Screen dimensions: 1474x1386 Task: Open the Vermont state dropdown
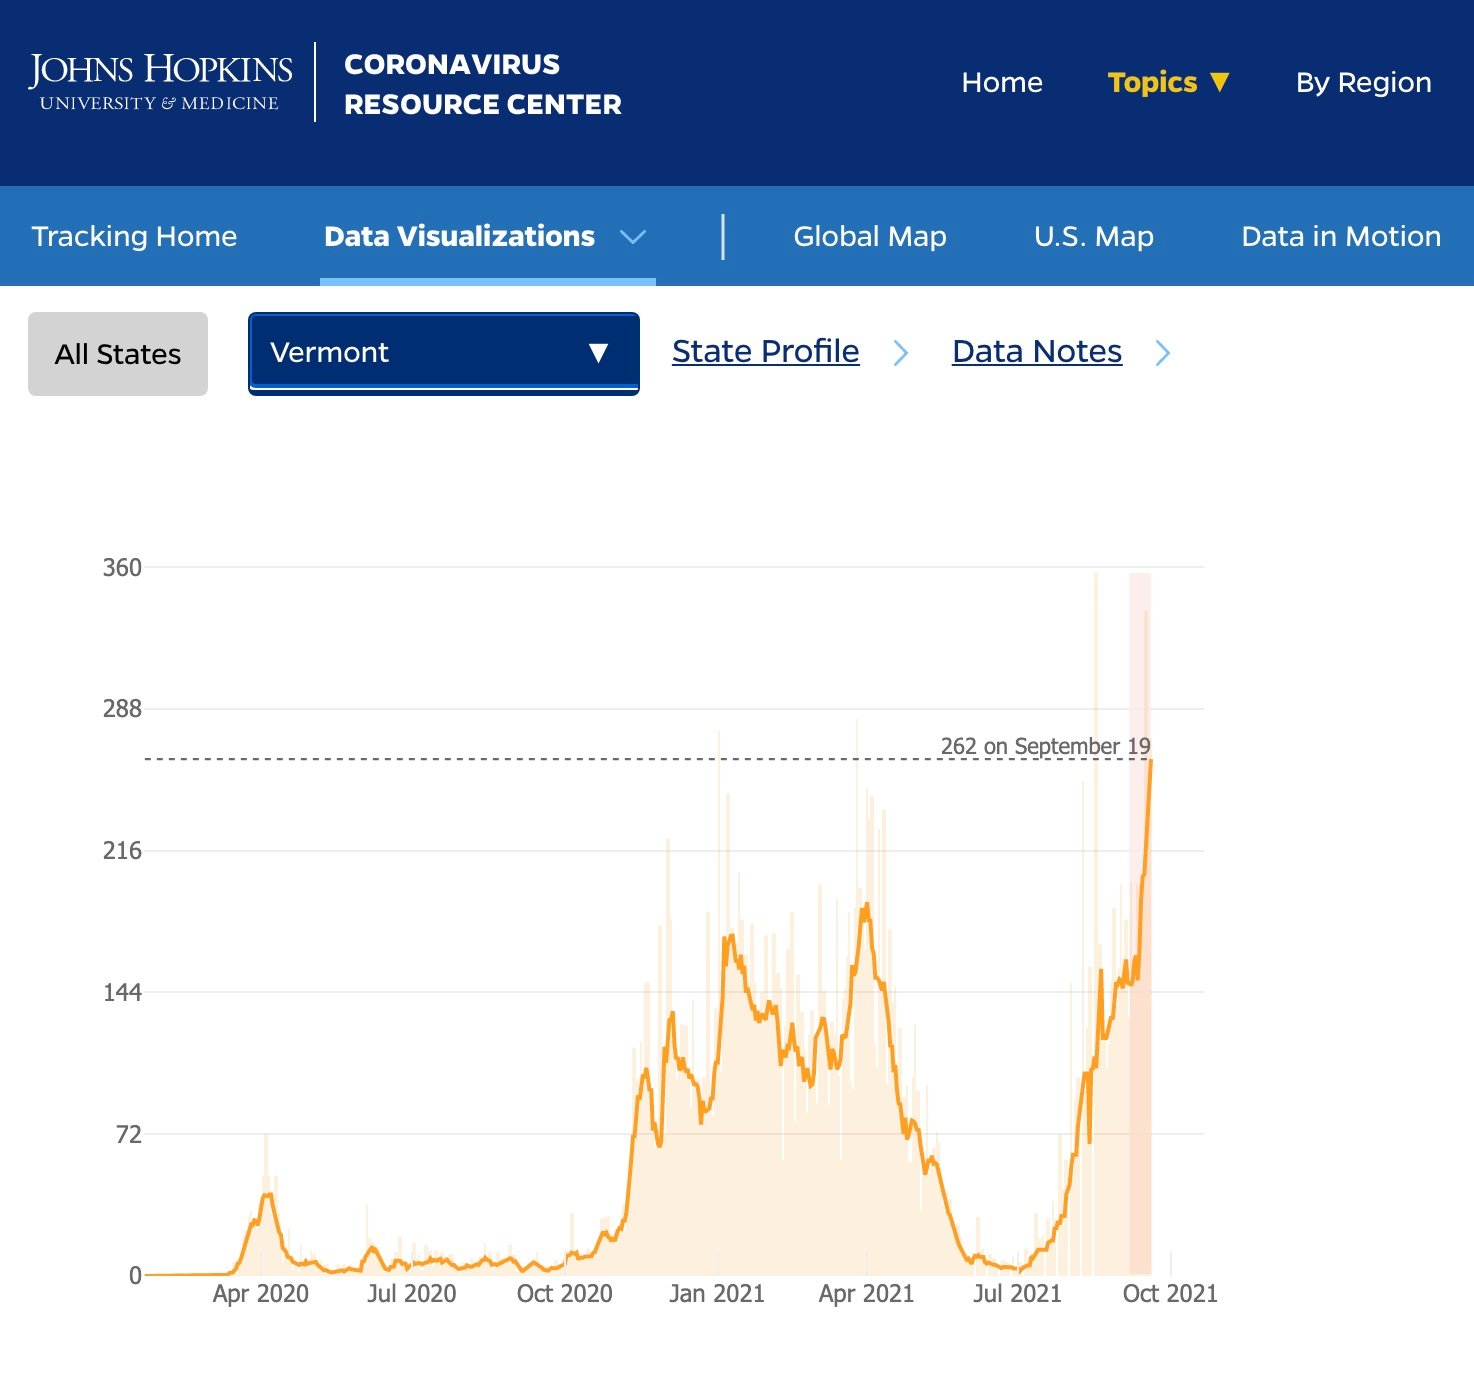point(443,353)
